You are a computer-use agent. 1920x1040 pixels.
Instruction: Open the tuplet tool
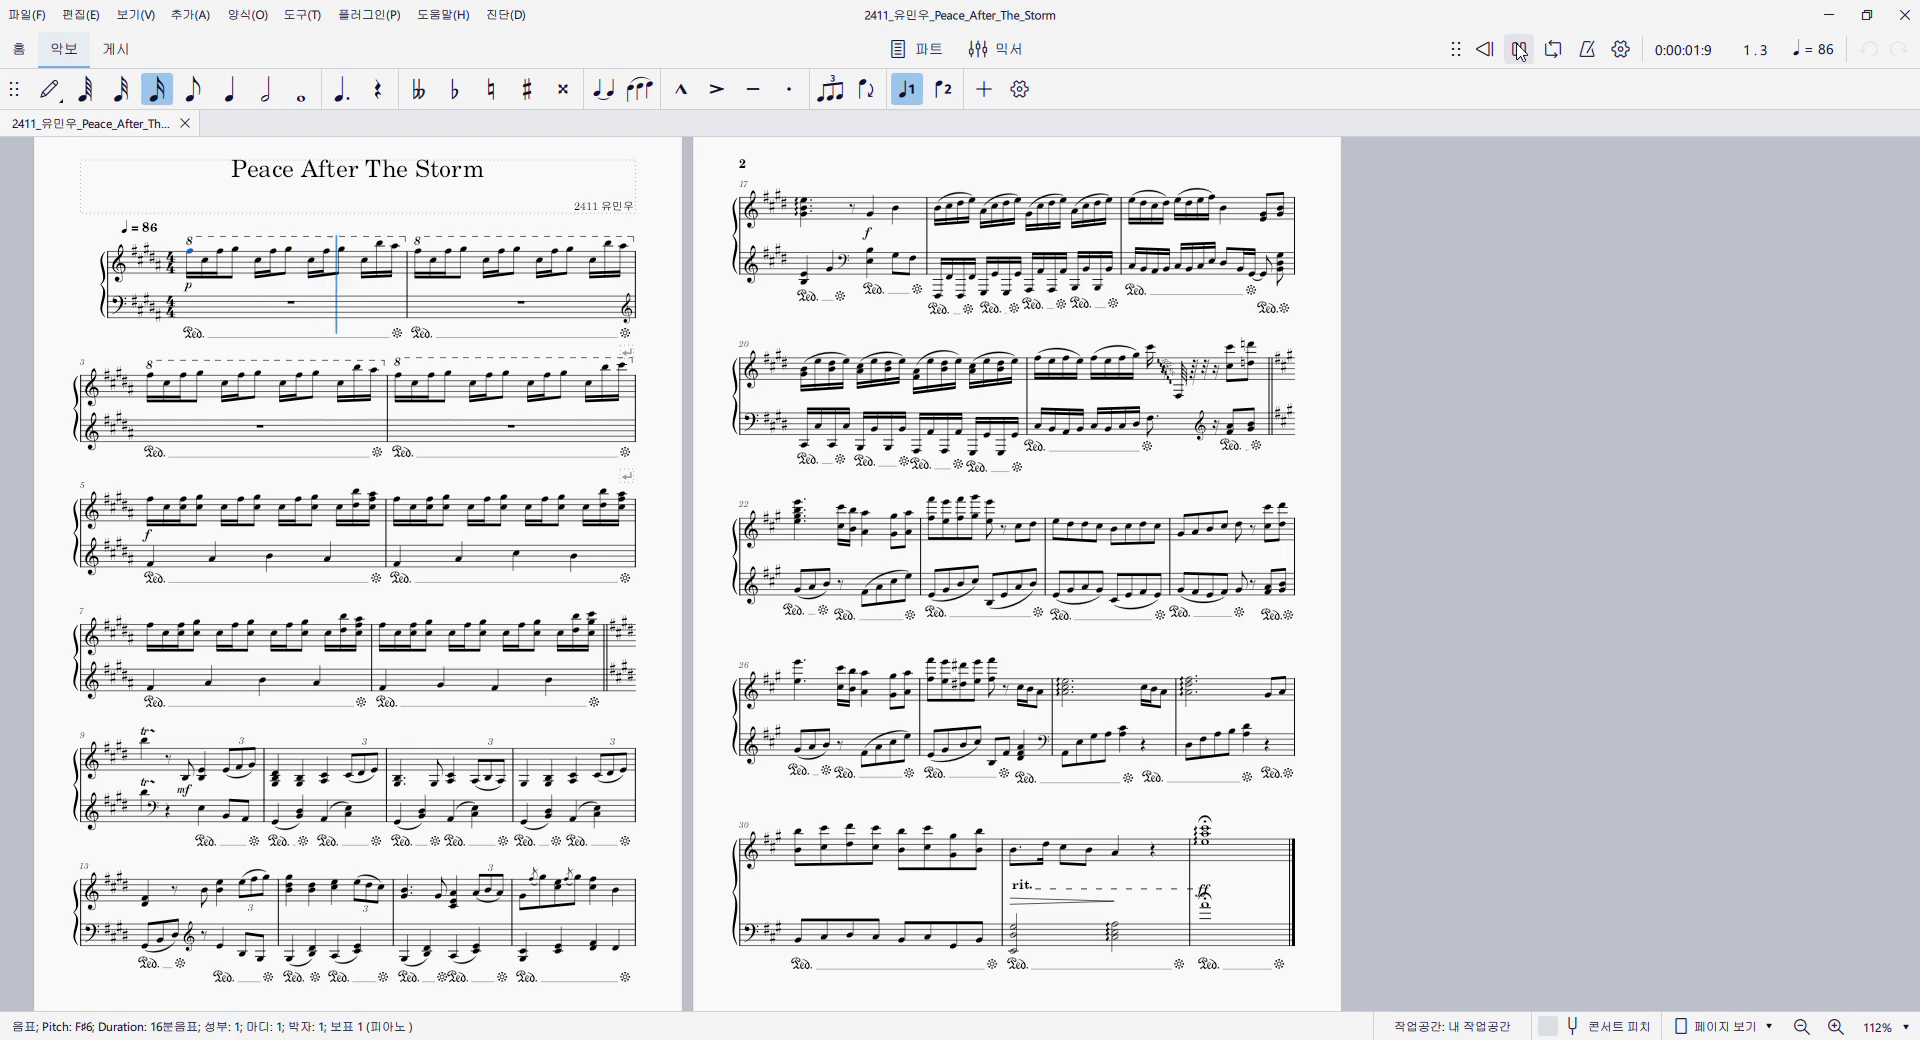click(x=830, y=90)
